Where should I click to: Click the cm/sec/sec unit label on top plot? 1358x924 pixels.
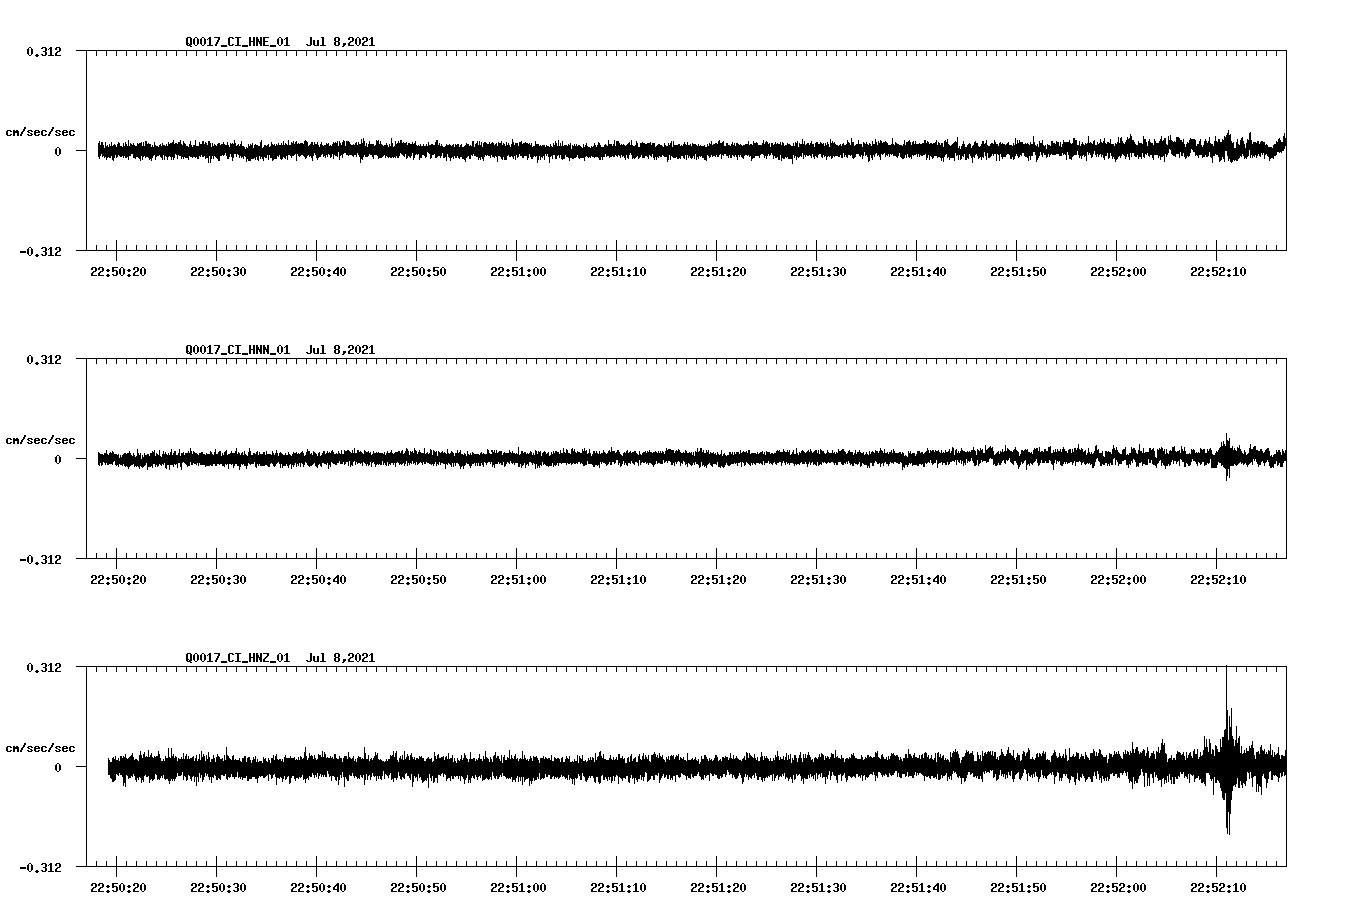point(40,131)
